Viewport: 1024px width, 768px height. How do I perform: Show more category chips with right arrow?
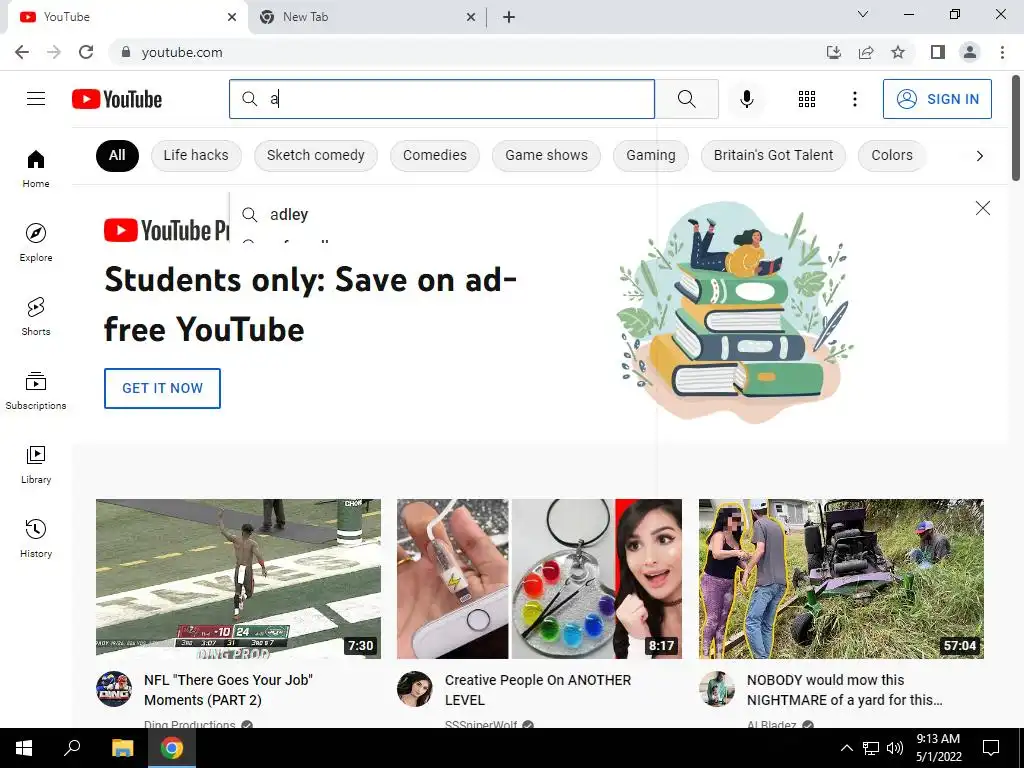click(x=979, y=155)
